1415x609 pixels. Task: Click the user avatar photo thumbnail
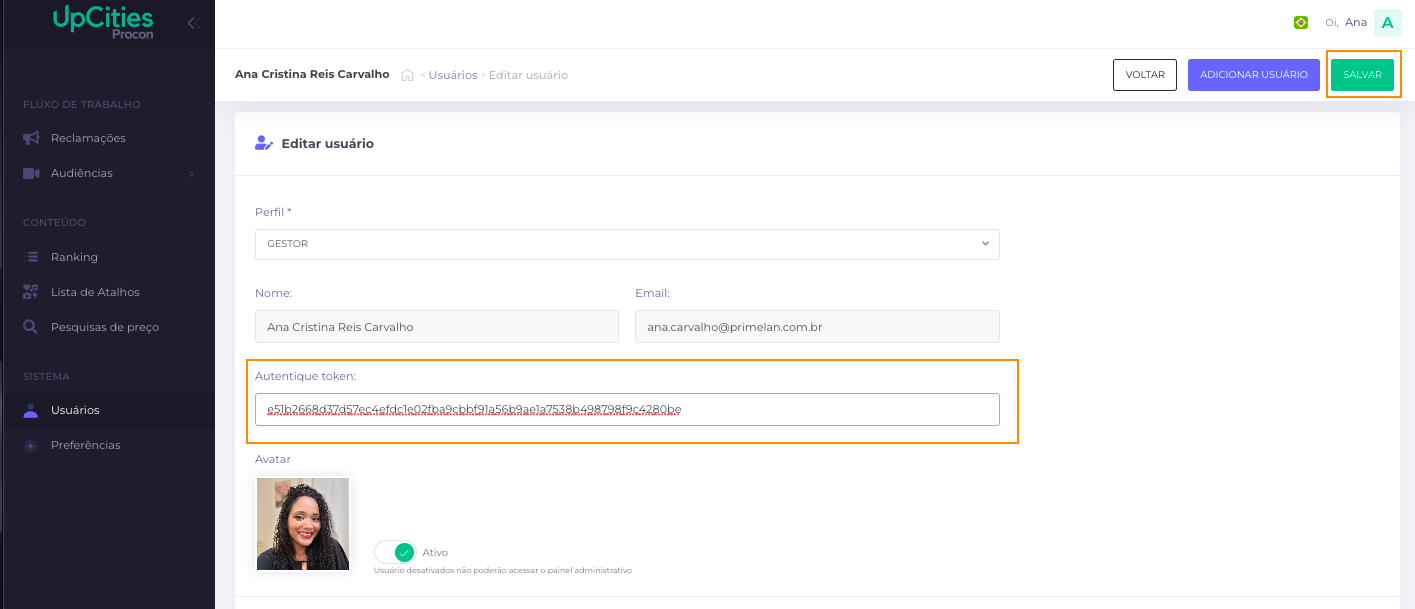(x=303, y=524)
